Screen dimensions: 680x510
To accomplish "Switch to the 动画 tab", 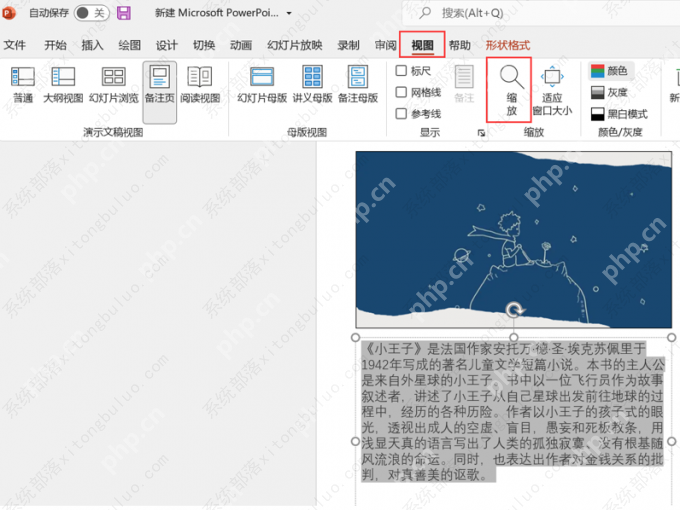I will pos(241,45).
